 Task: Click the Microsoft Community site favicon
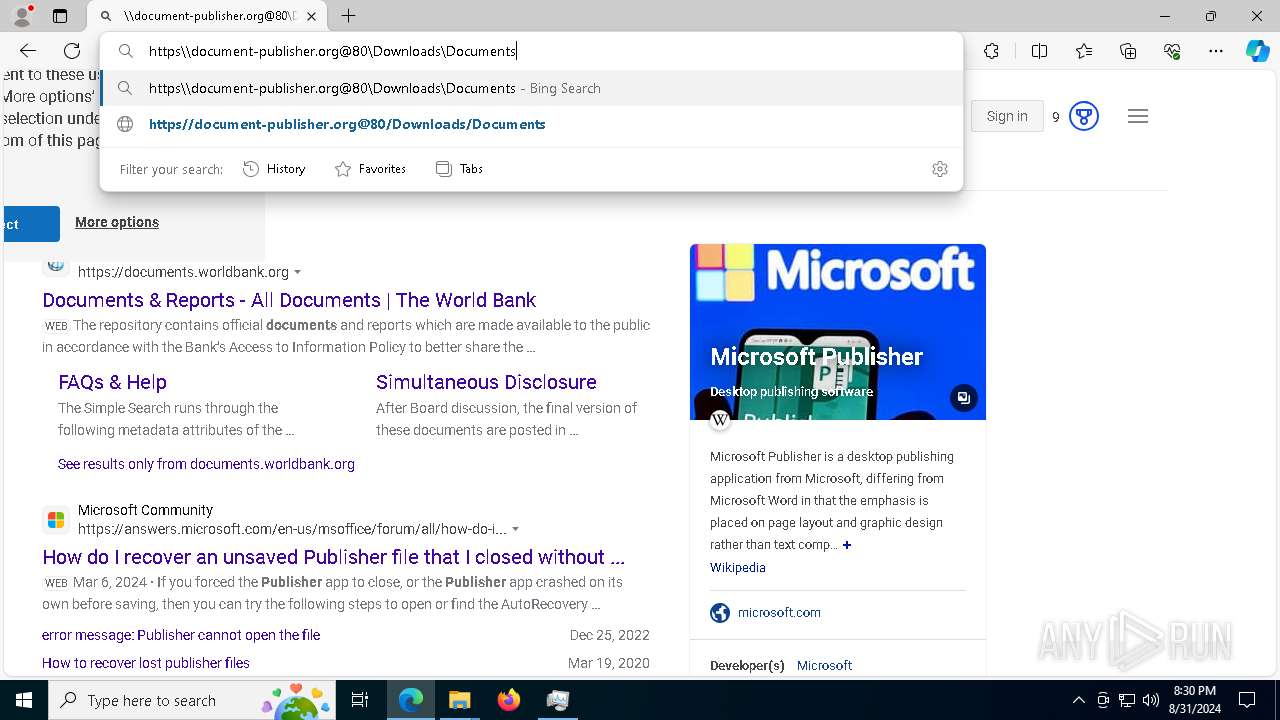(56, 520)
